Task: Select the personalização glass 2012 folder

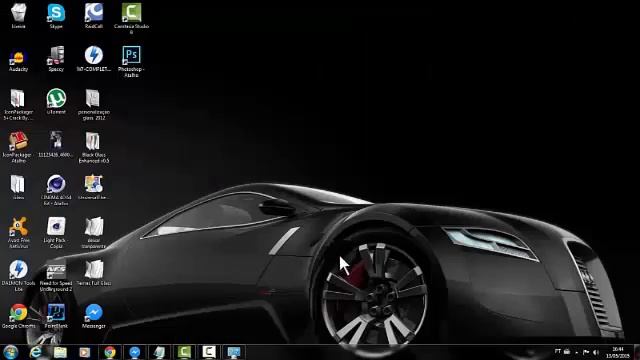Action: pyautogui.click(x=93, y=104)
